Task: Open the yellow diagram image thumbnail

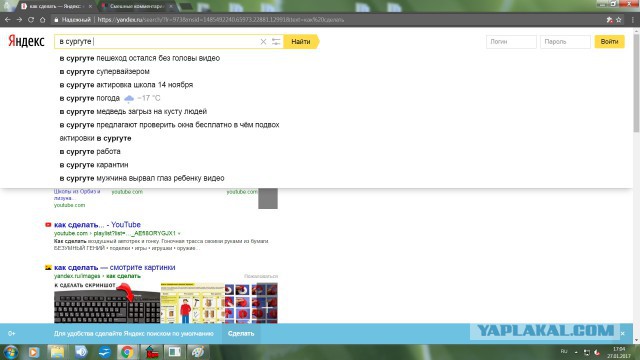Action: 192,303
